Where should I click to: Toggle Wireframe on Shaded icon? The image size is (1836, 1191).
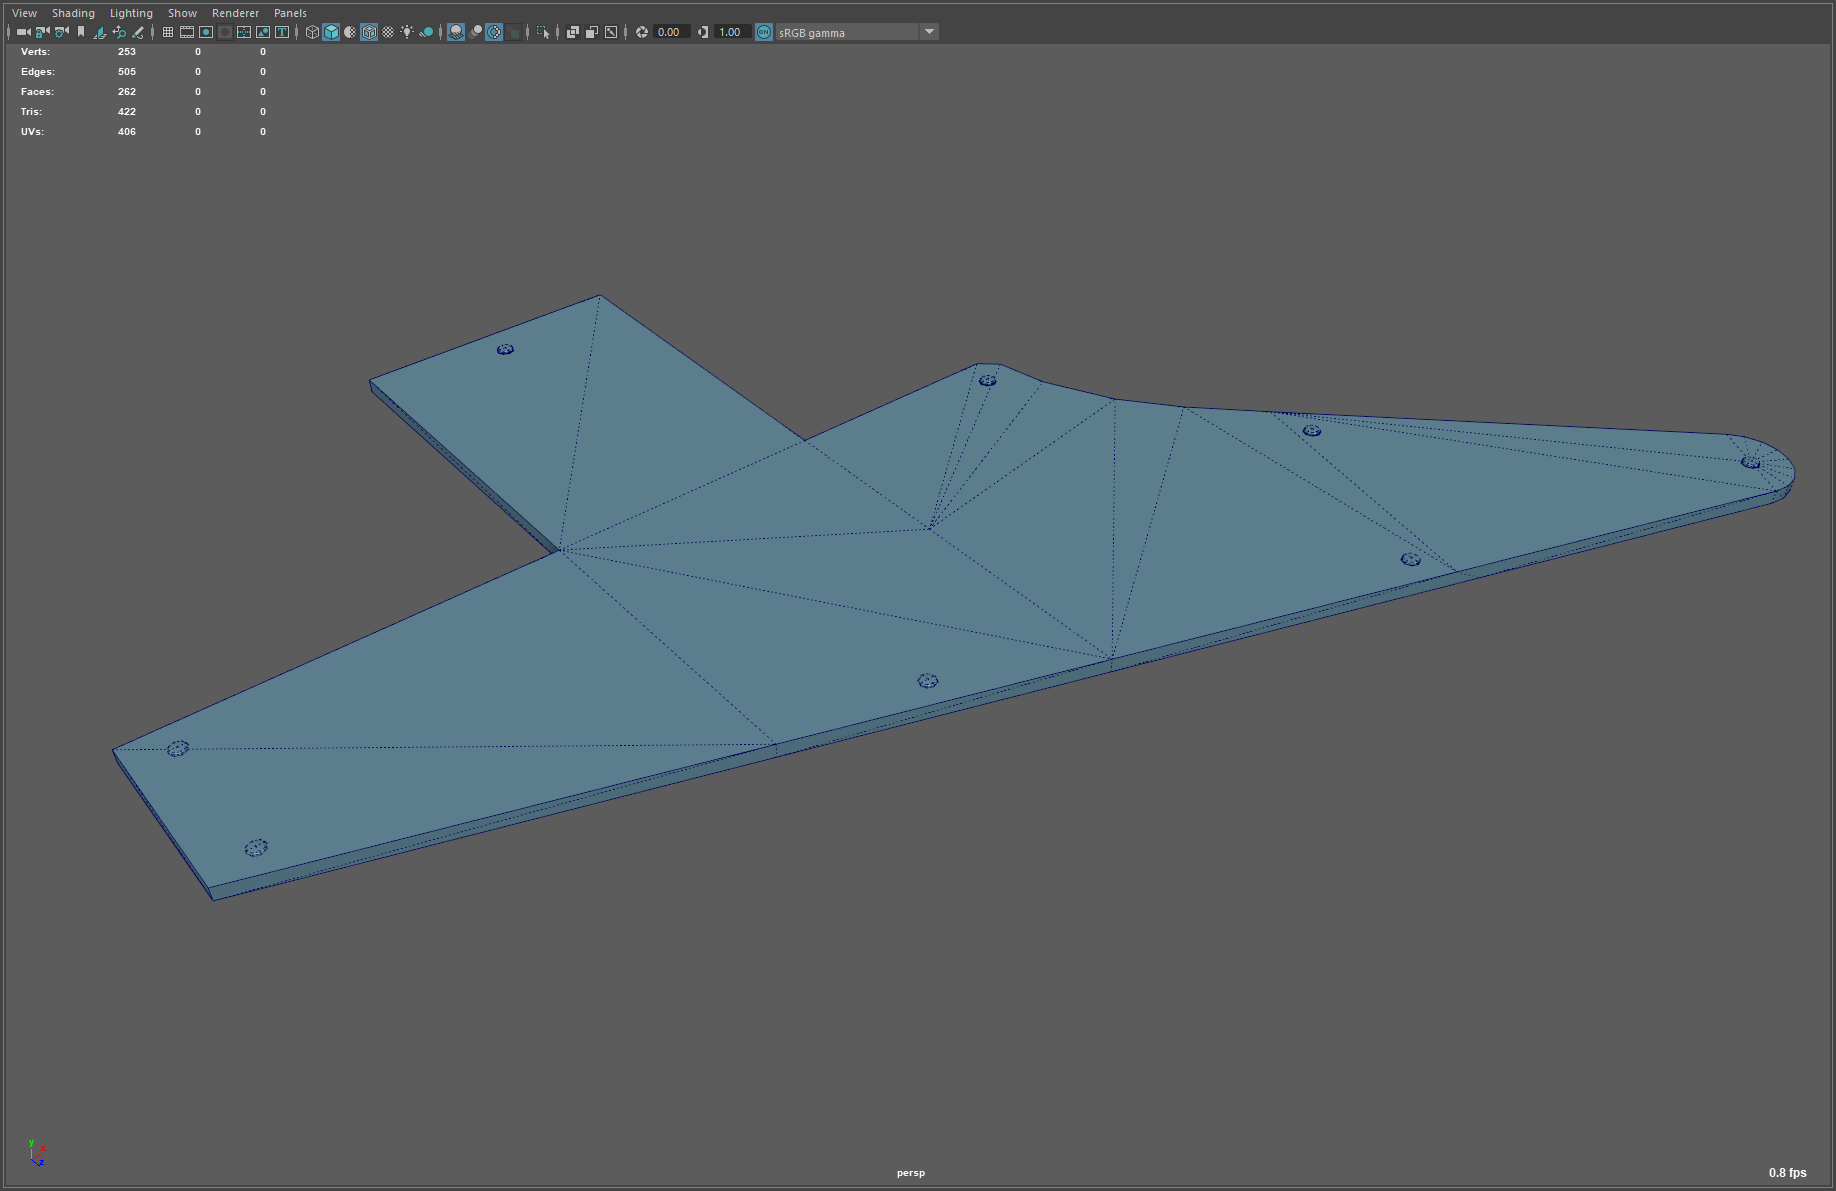(x=369, y=32)
